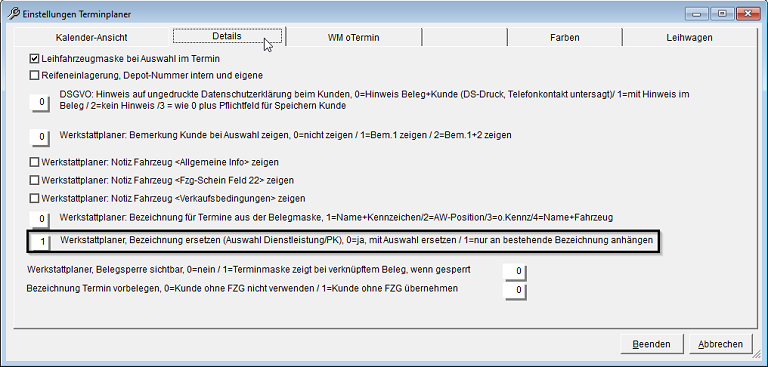
Task: Close the Einstellungen Terminplaner window
Action: (748, 14)
